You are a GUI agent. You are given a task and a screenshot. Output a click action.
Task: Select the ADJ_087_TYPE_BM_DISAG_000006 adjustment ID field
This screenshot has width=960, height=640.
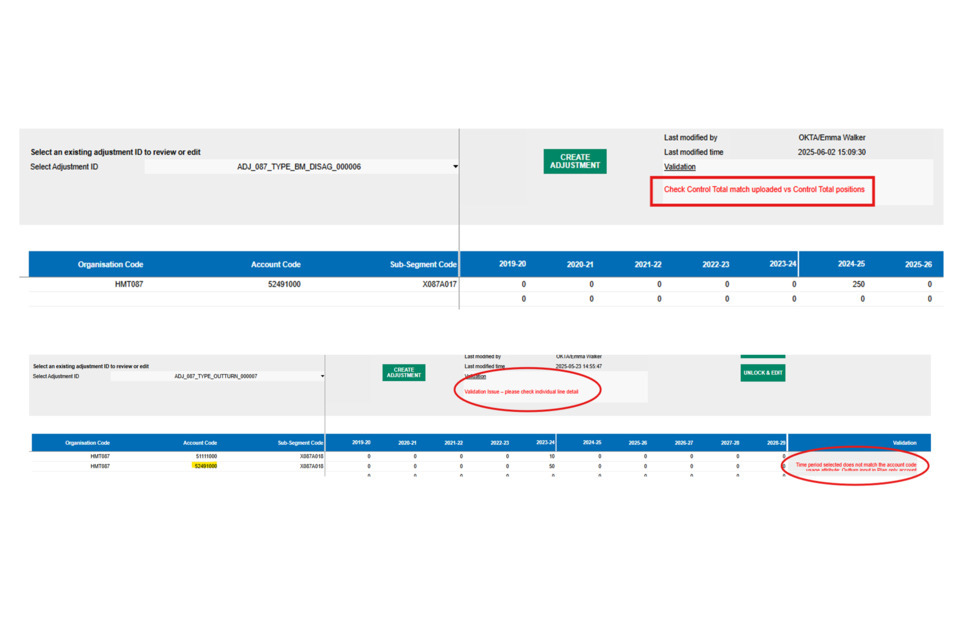pyautogui.click(x=299, y=167)
